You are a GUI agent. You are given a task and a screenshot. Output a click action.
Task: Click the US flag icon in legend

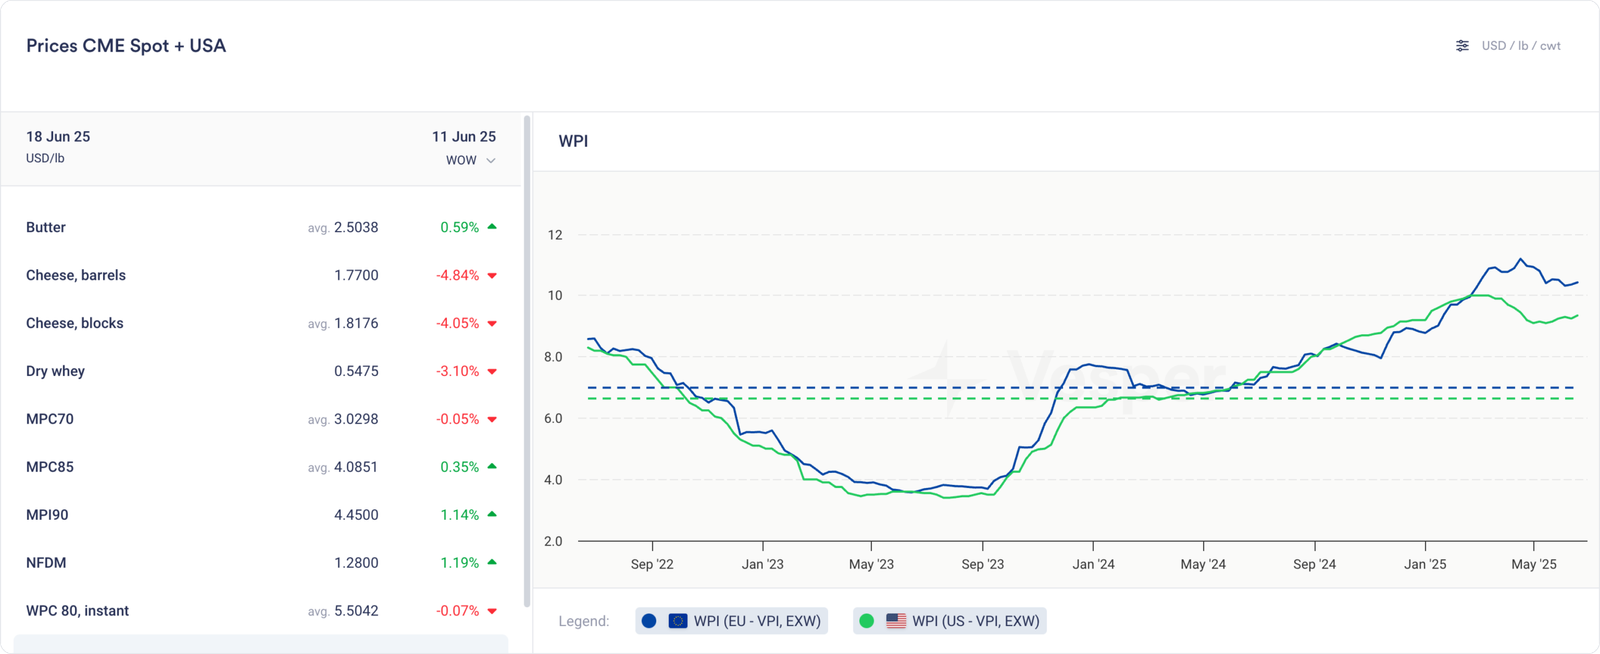[896, 621]
